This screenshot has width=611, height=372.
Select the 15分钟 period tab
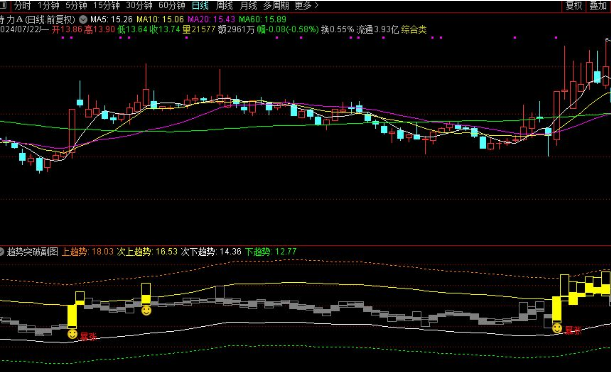106,5
